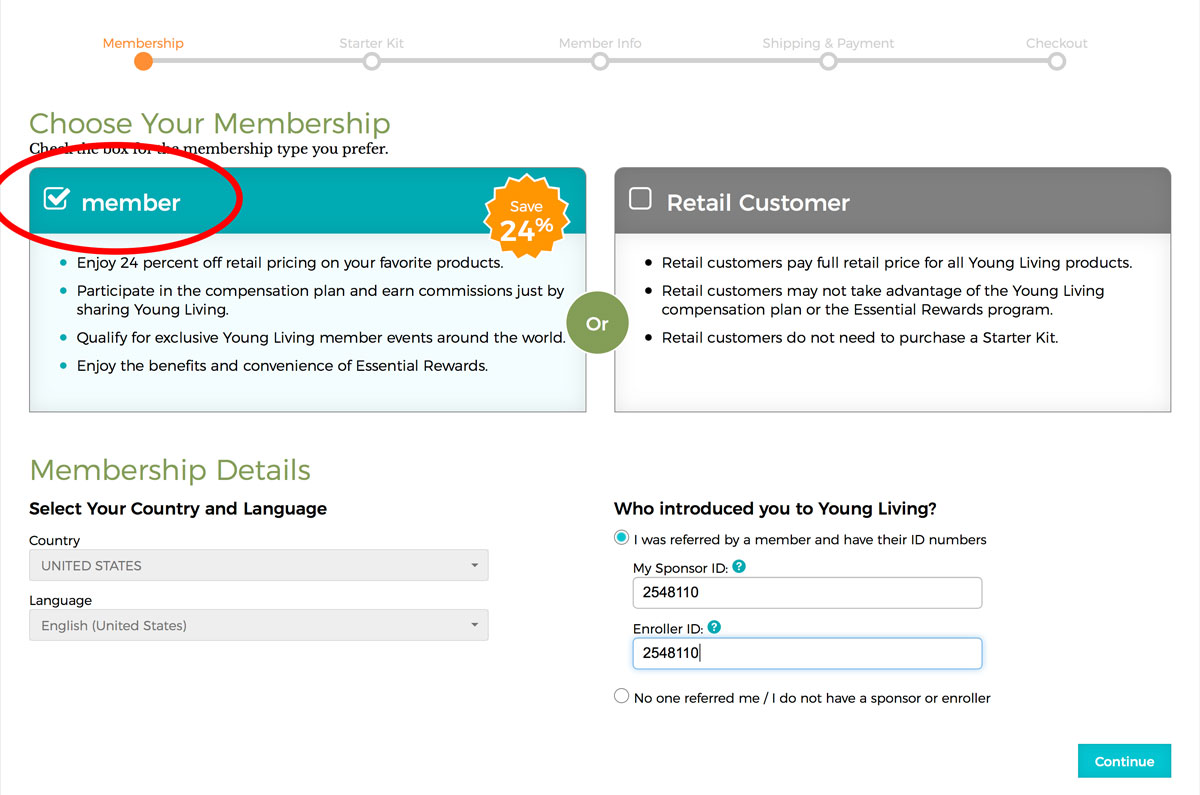Select the No one referred me radio option
The image size is (1200, 795).
622,697
